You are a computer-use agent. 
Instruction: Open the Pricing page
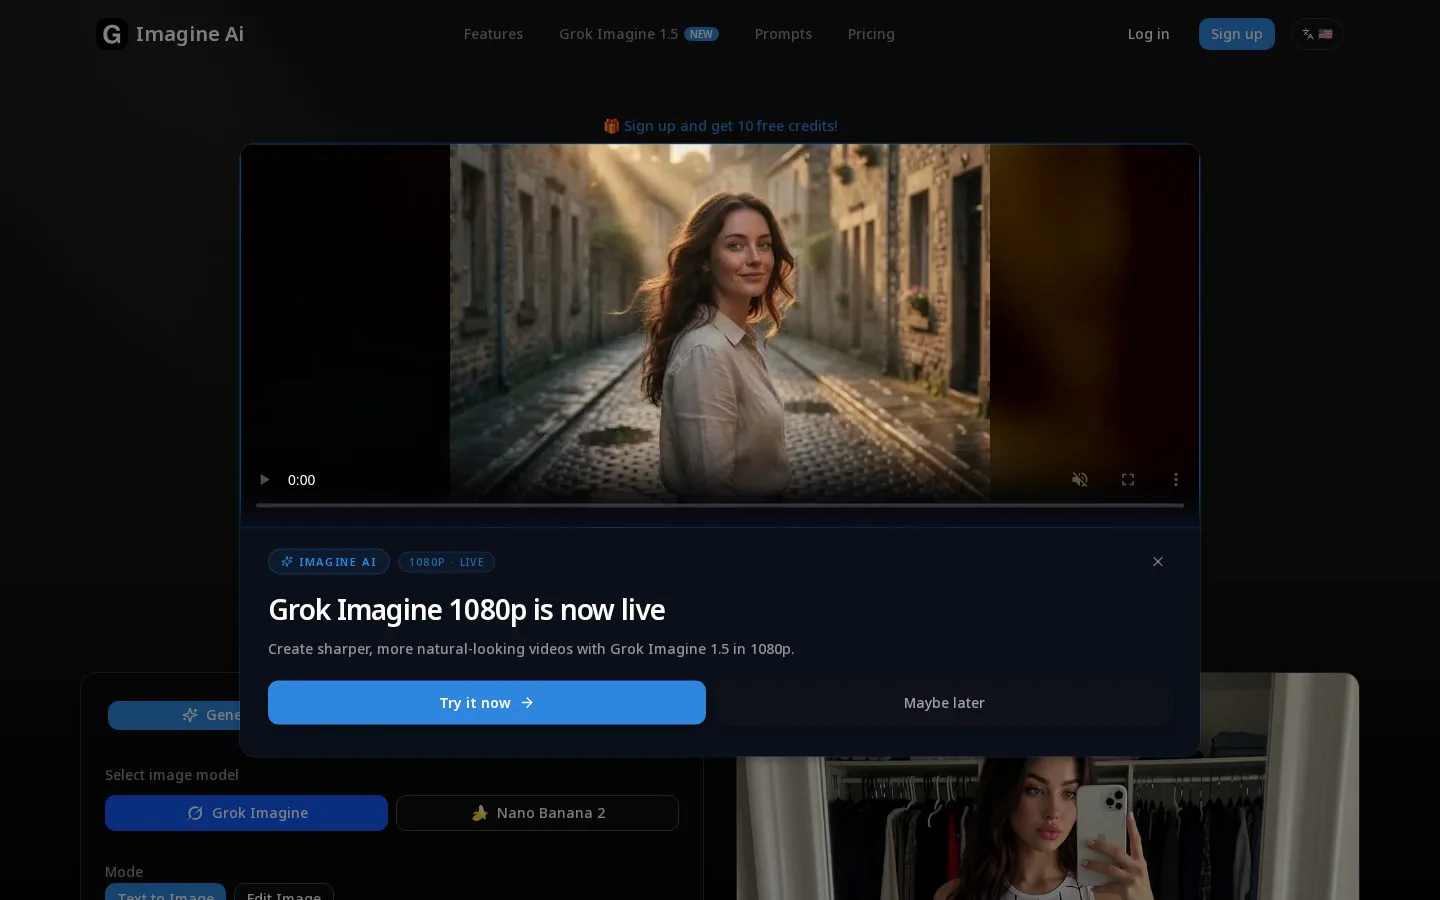click(871, 34)
